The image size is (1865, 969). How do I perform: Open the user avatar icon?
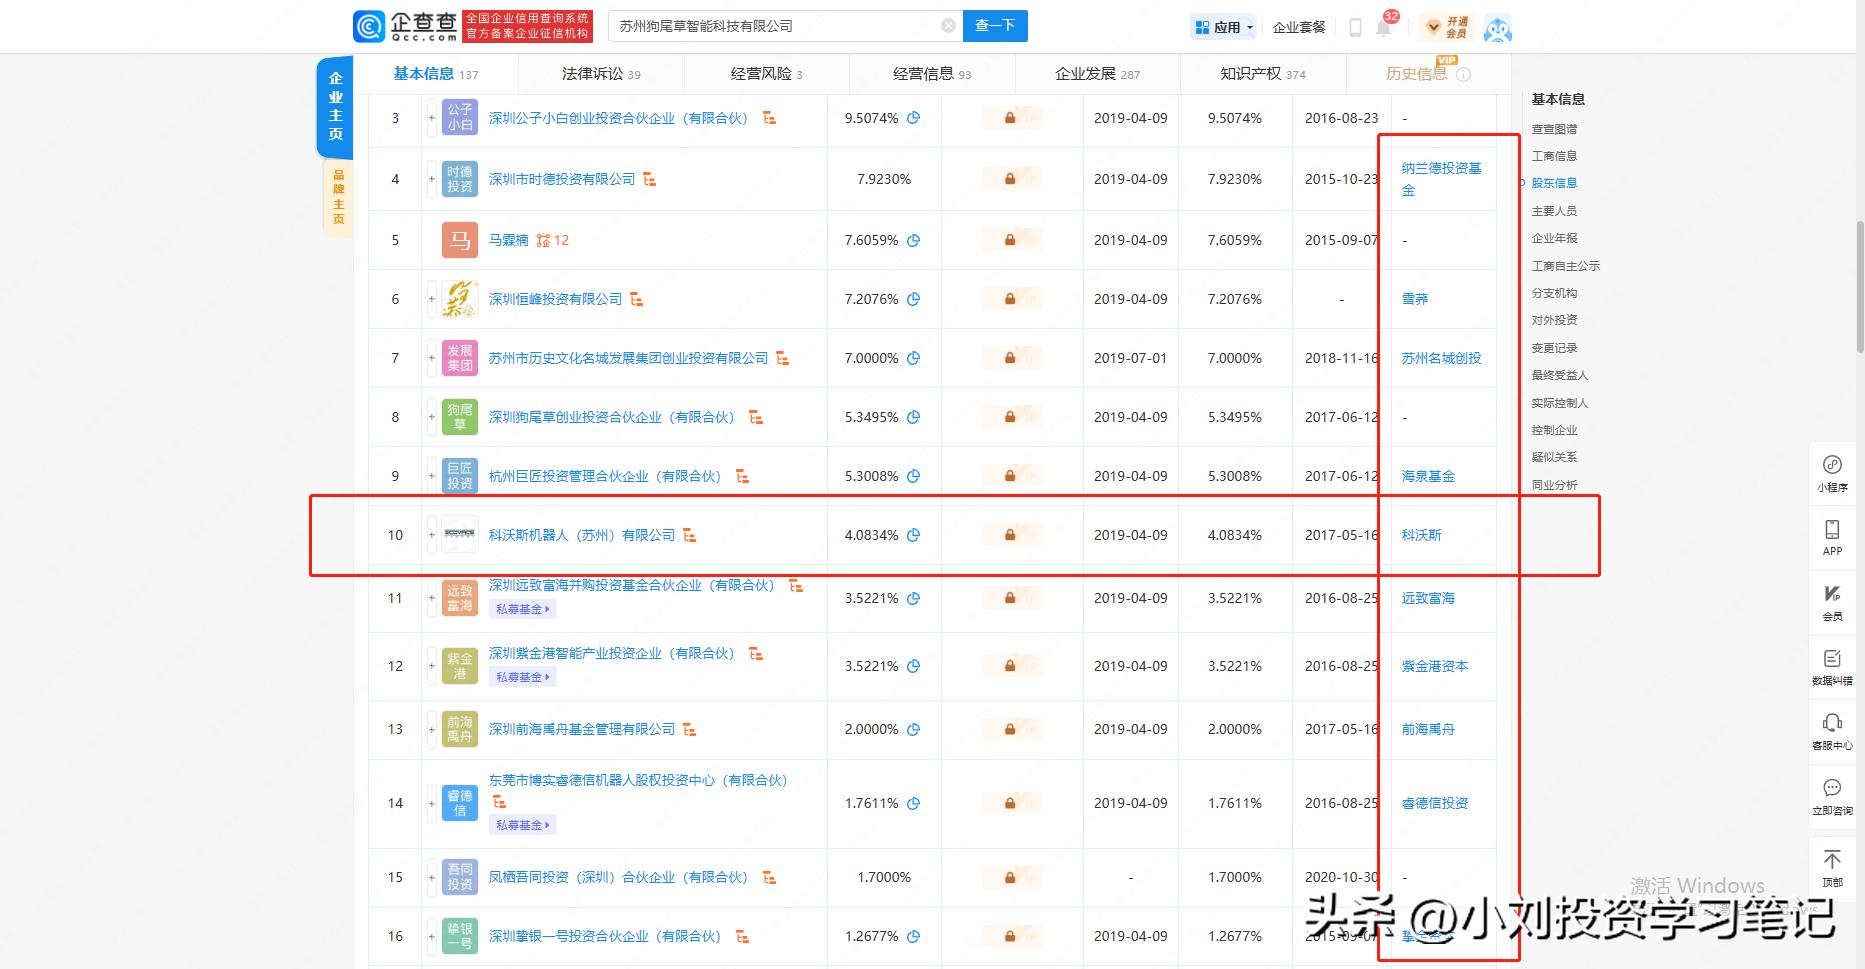pyautogui.click(x=1497, y=29)
